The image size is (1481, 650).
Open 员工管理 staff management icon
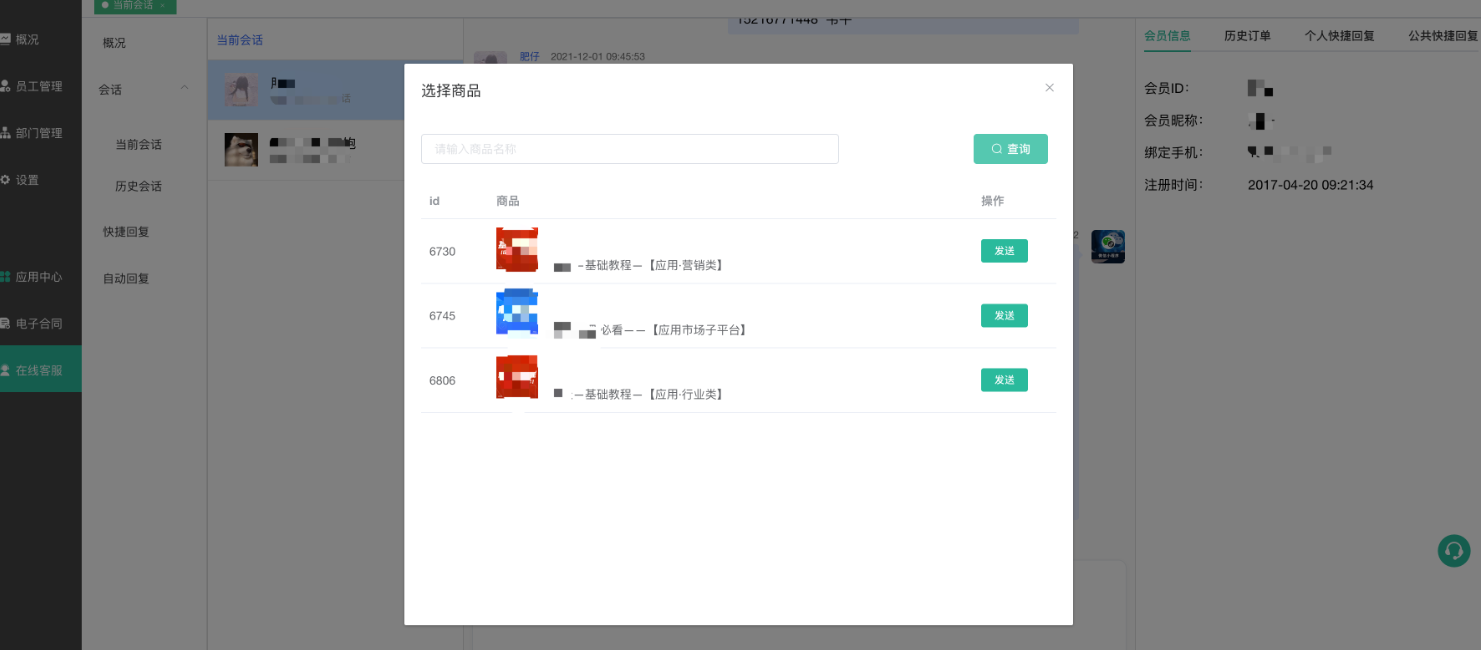click(x=5, y=86)
